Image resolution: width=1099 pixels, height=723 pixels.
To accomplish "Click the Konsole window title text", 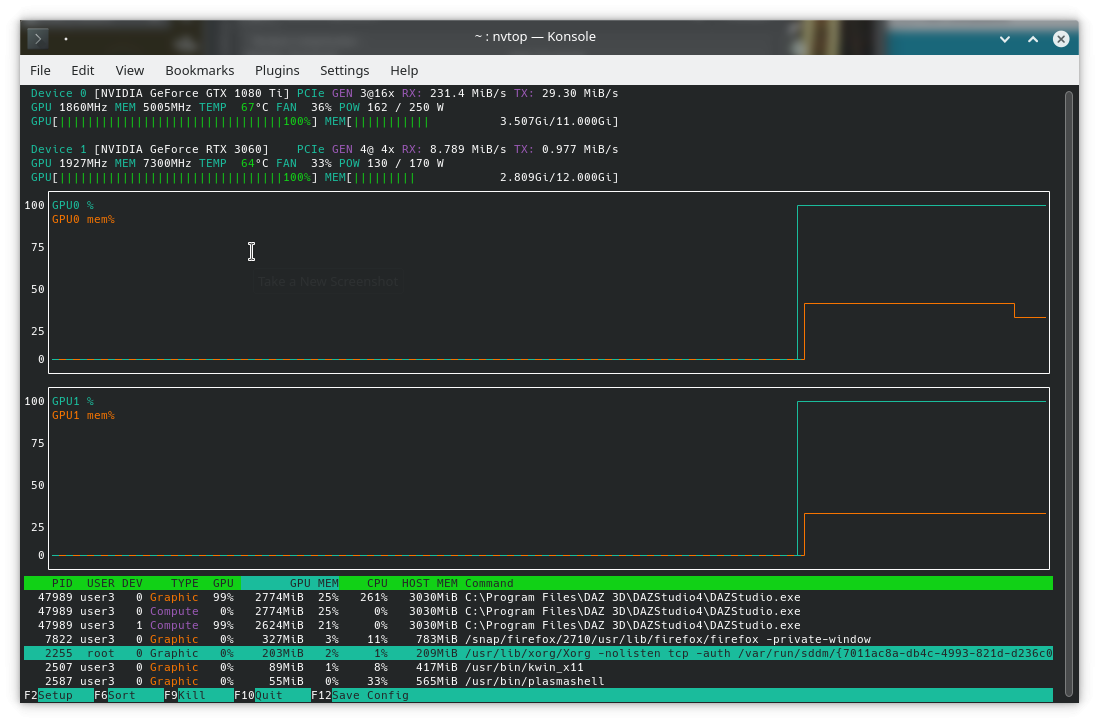I will point(535,36).
